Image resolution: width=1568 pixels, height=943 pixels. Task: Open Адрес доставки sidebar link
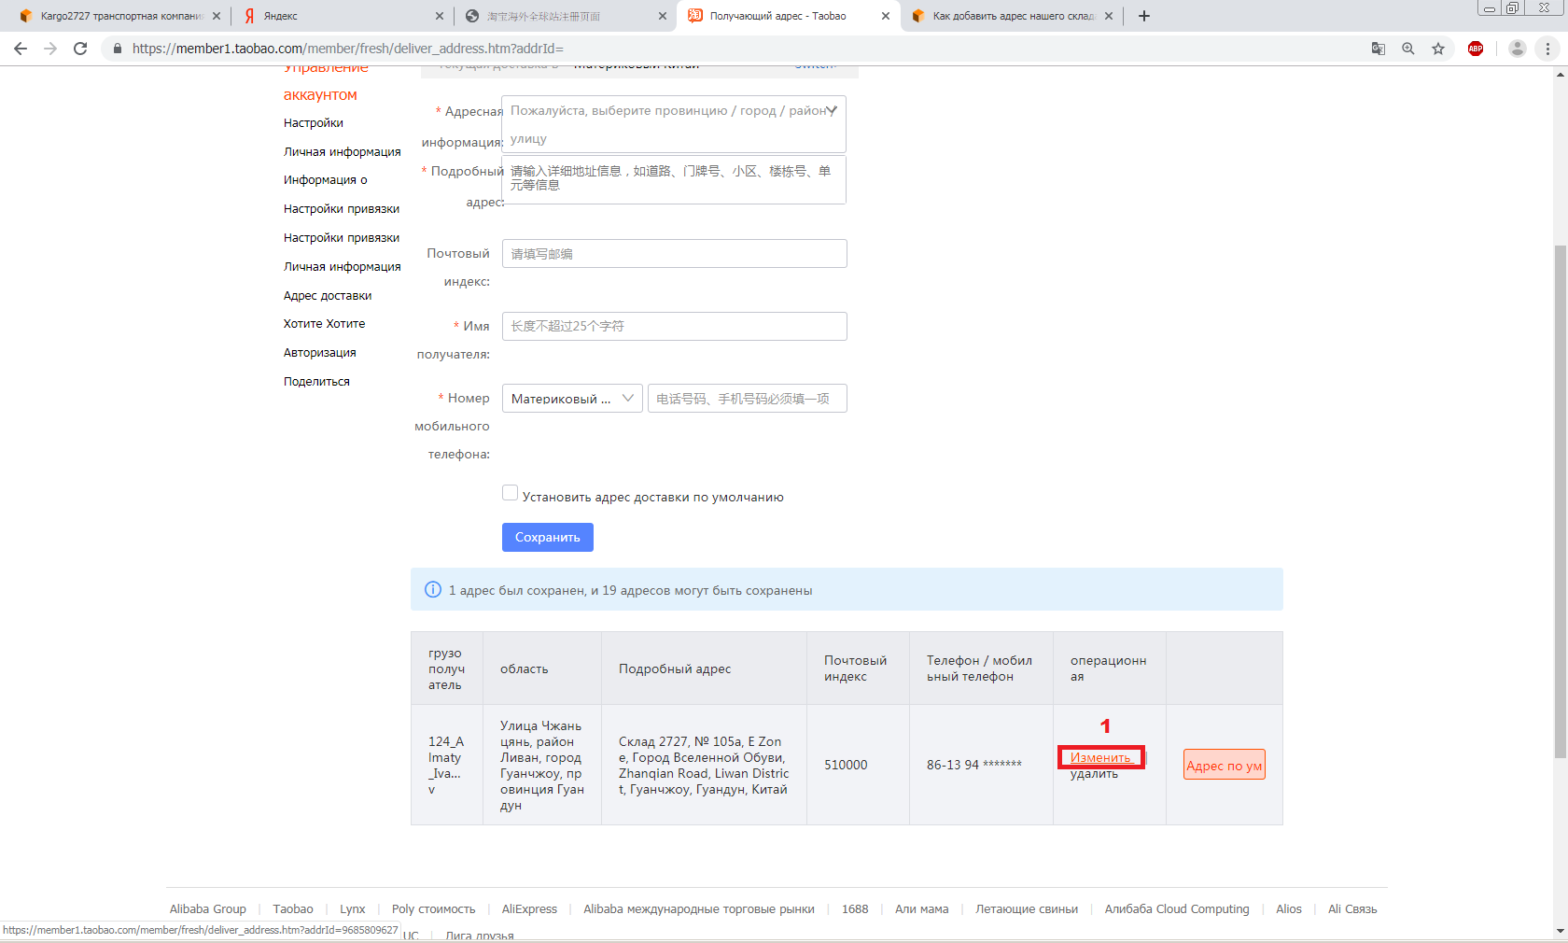click(x=327, y=296)
